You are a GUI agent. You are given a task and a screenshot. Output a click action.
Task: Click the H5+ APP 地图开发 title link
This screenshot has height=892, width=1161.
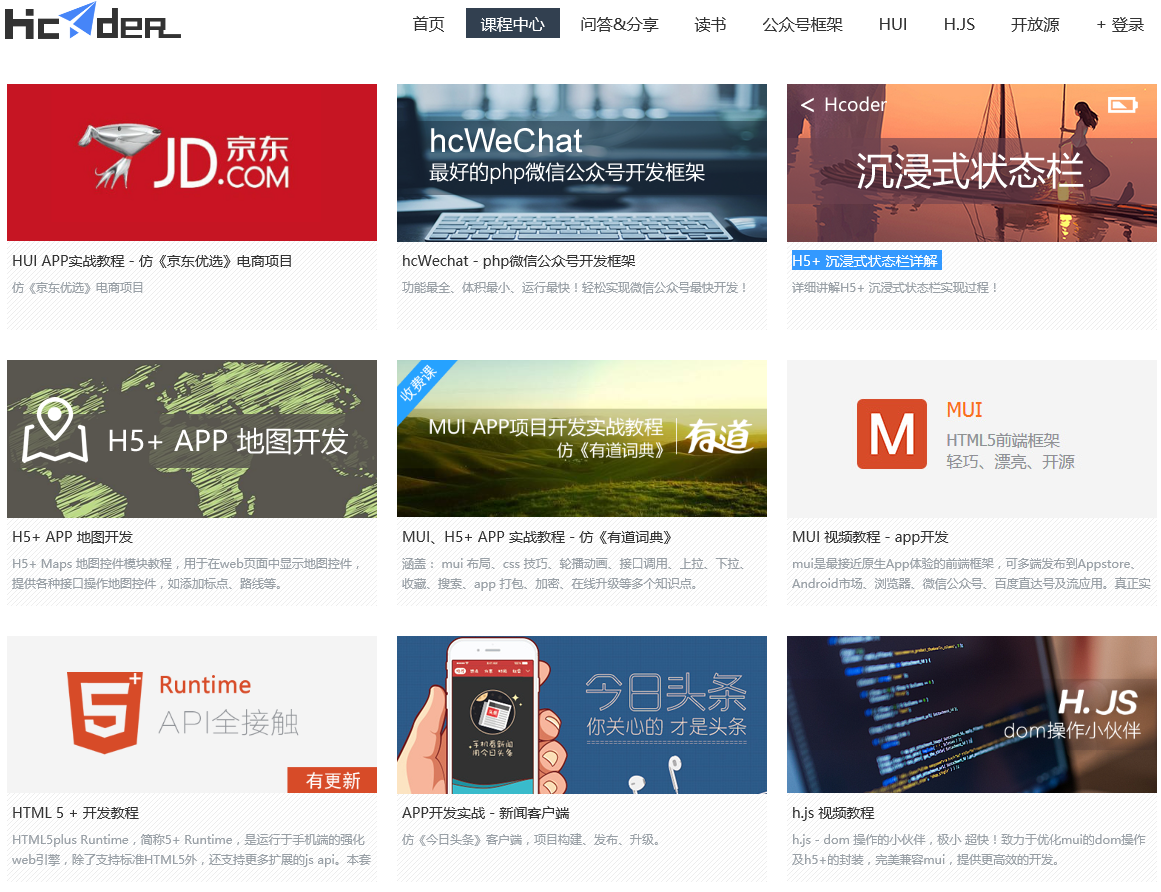point(73,537)
